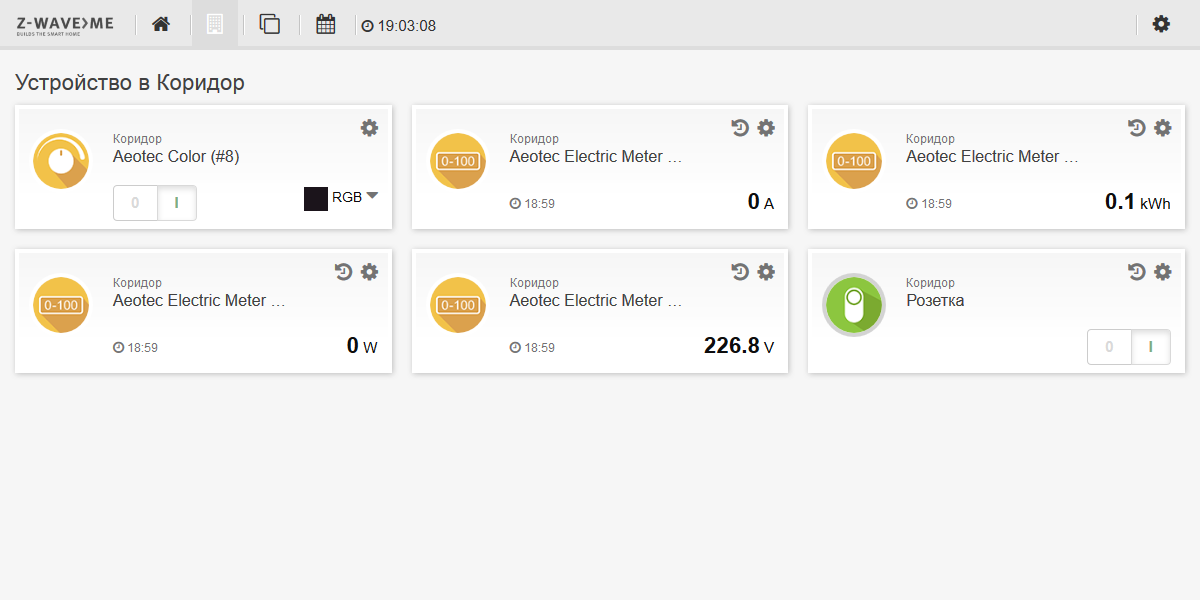Expand the RGB dropdown arrow

pyautogui.click(x=372, y=196)
